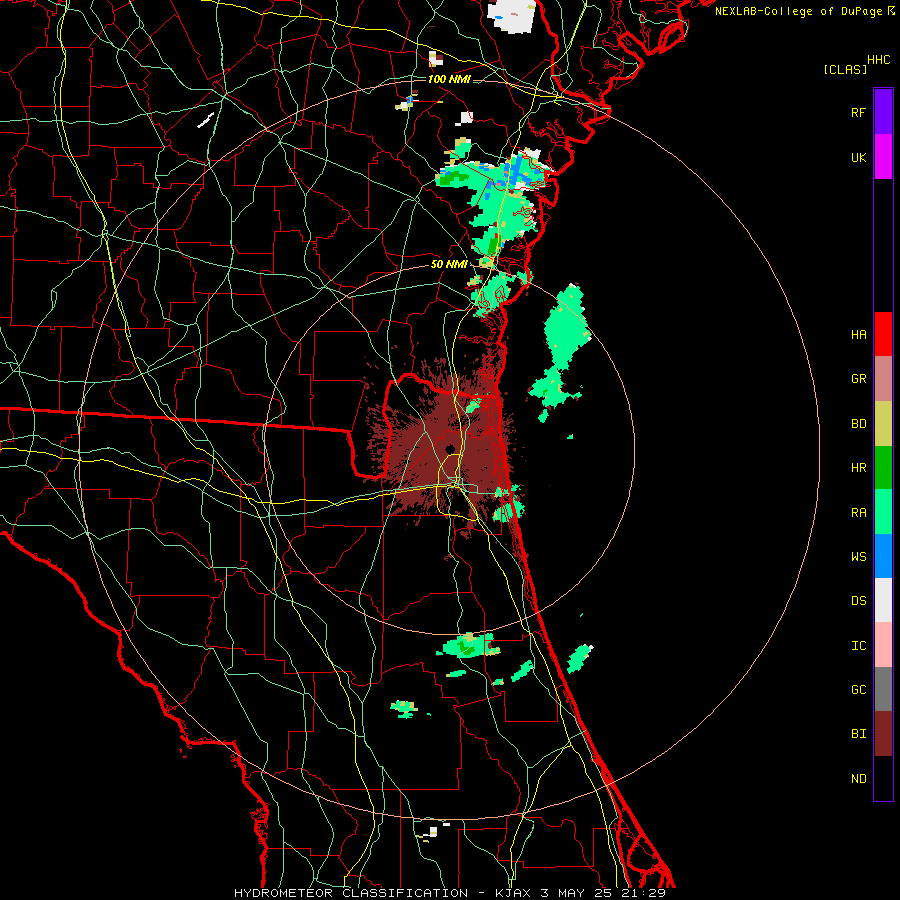Click the 'HHC' product code text
Viewport: 900px width, 900px height.
tap(878, 60)
